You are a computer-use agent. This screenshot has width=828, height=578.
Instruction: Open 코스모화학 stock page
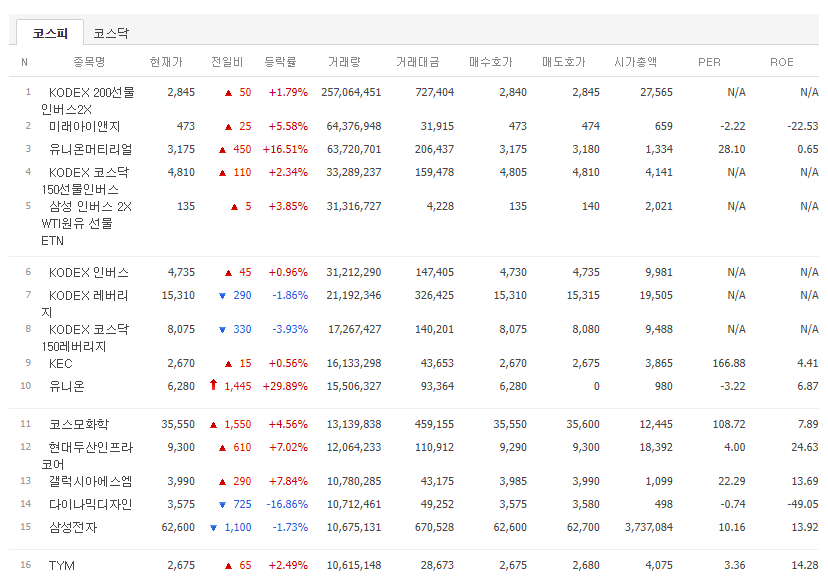79,424
